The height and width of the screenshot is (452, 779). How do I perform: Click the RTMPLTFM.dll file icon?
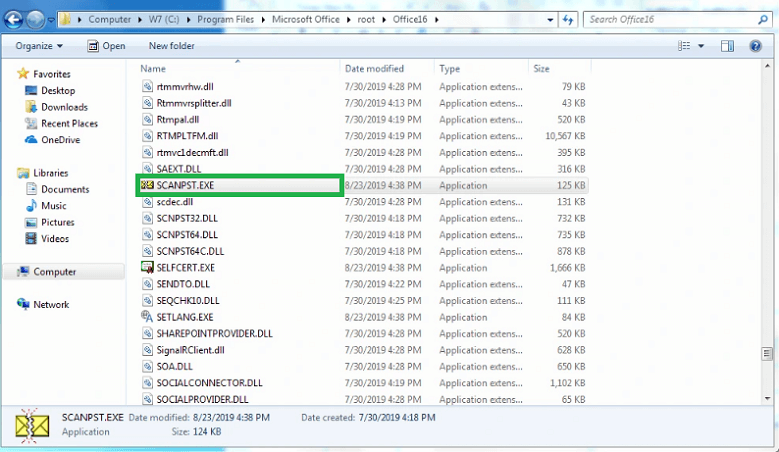pos(147,136)
